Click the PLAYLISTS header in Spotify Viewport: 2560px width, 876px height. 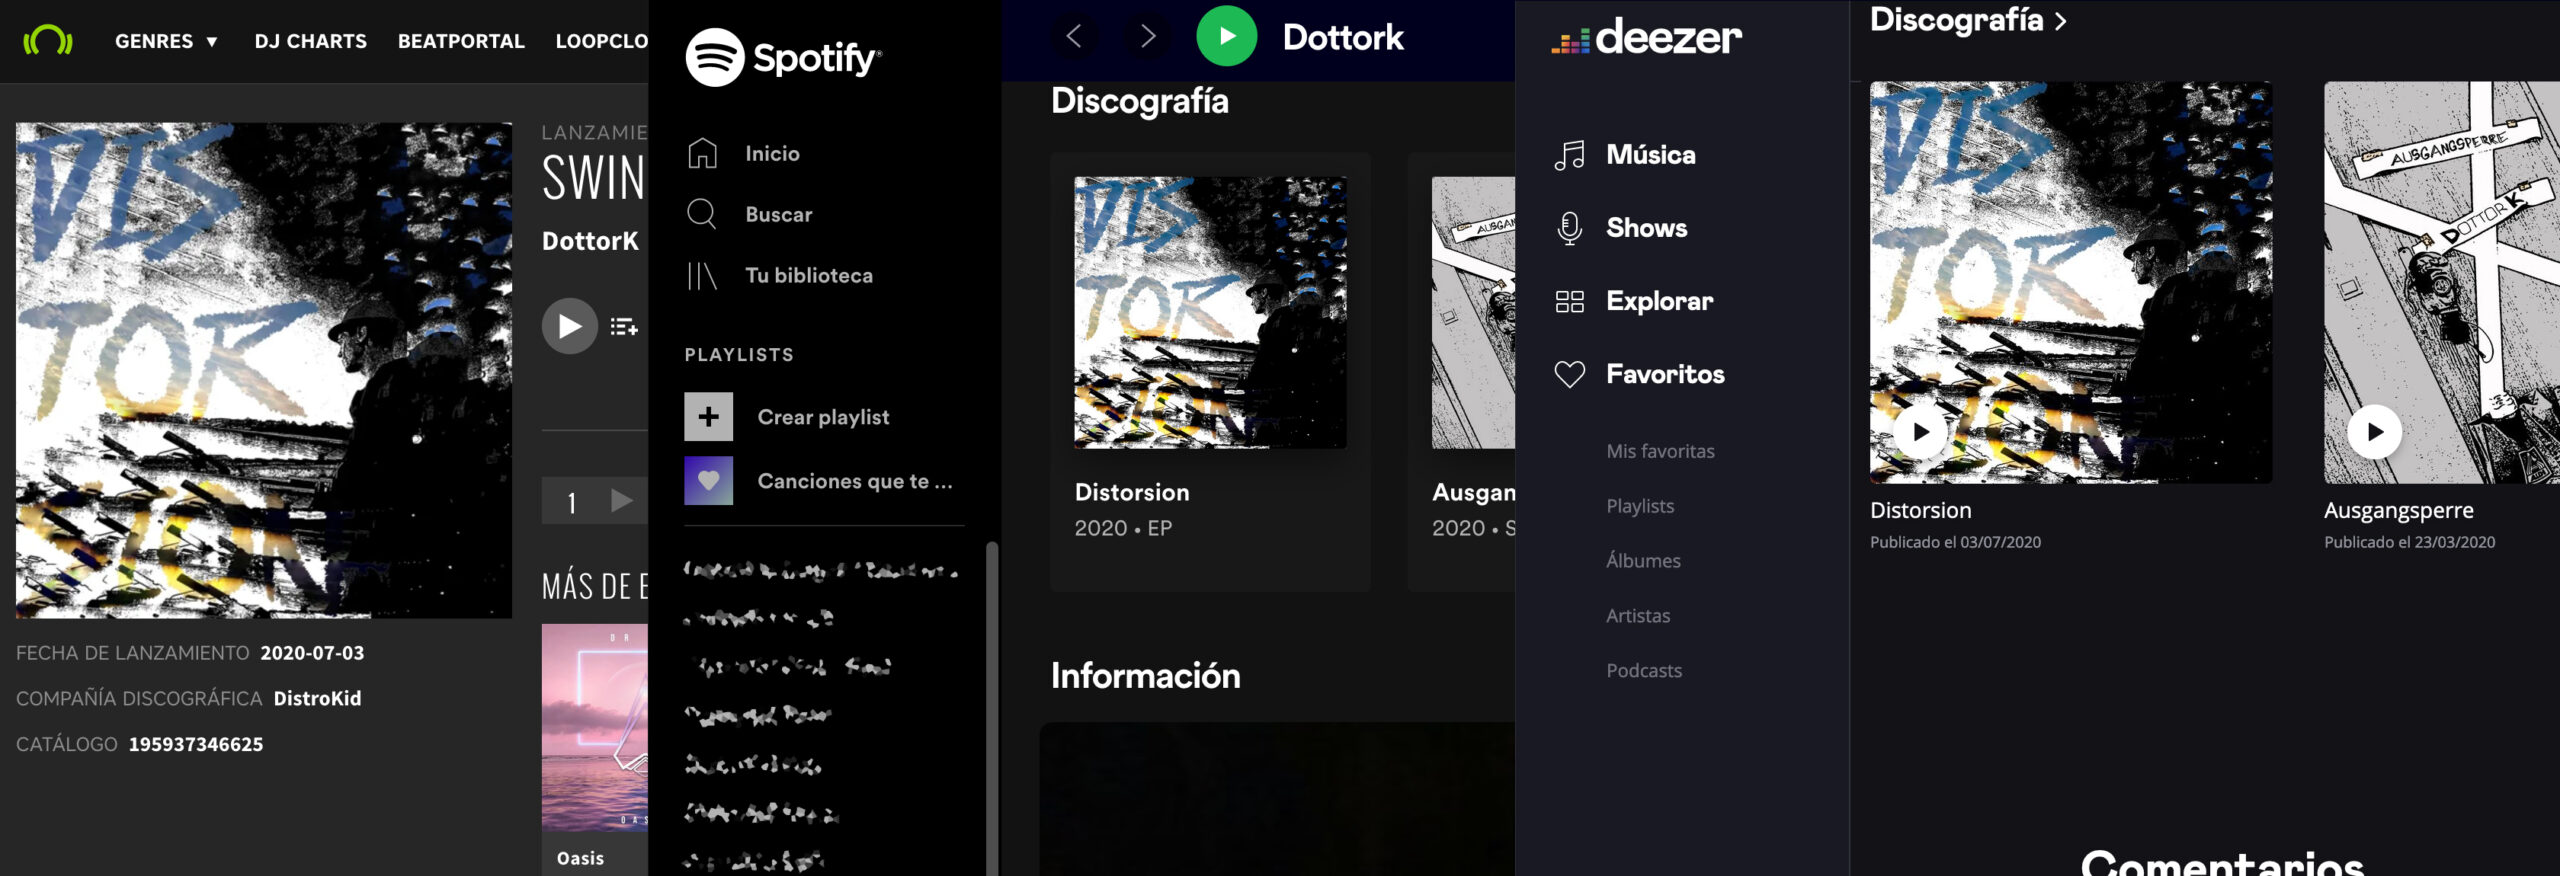click(739, 355)
